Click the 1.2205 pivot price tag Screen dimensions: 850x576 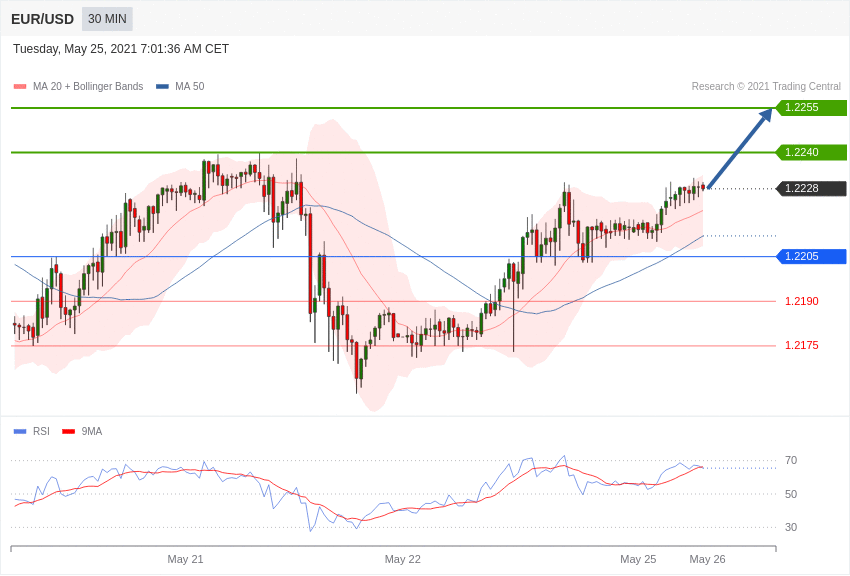812,256
